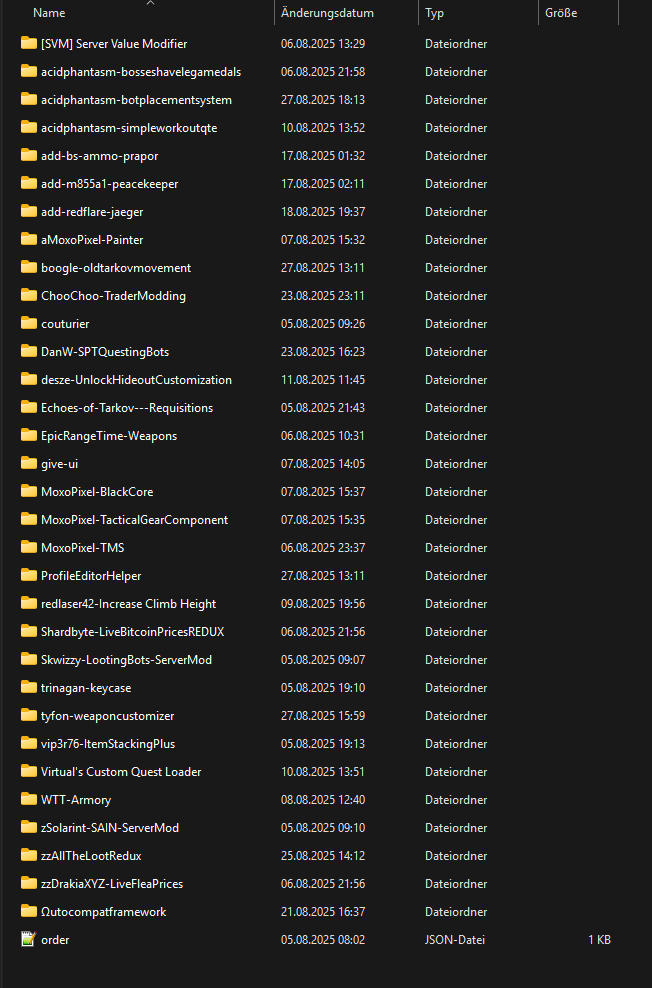Select the trinagan-keycase folder name
The height and width of the screenshot is (988, 652).
[86, 687]
